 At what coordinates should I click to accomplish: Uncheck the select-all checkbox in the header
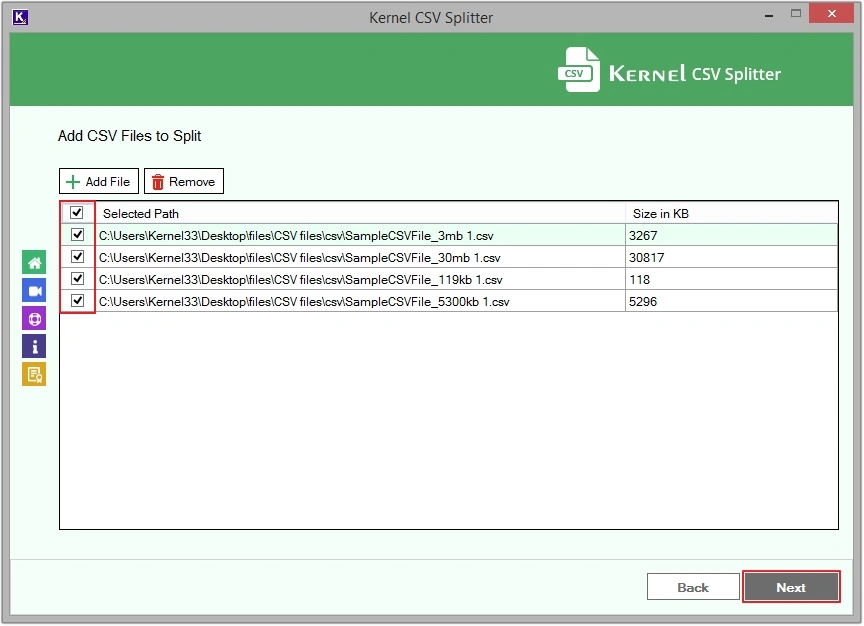point(77,212)
